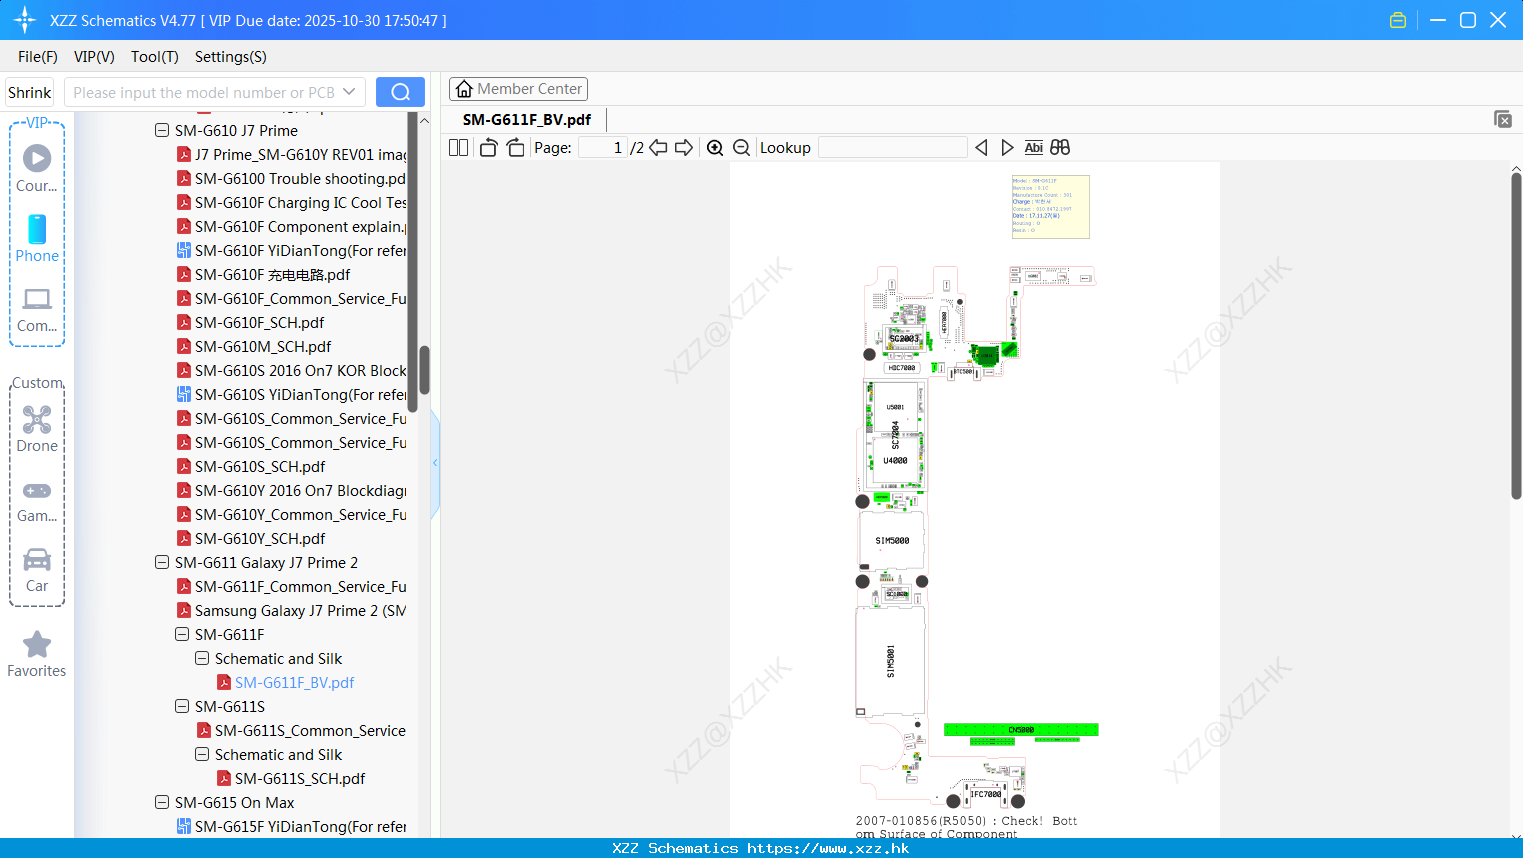Find next lookup result triangle
Viewport: 1523px width, 858px height.
1007,148
